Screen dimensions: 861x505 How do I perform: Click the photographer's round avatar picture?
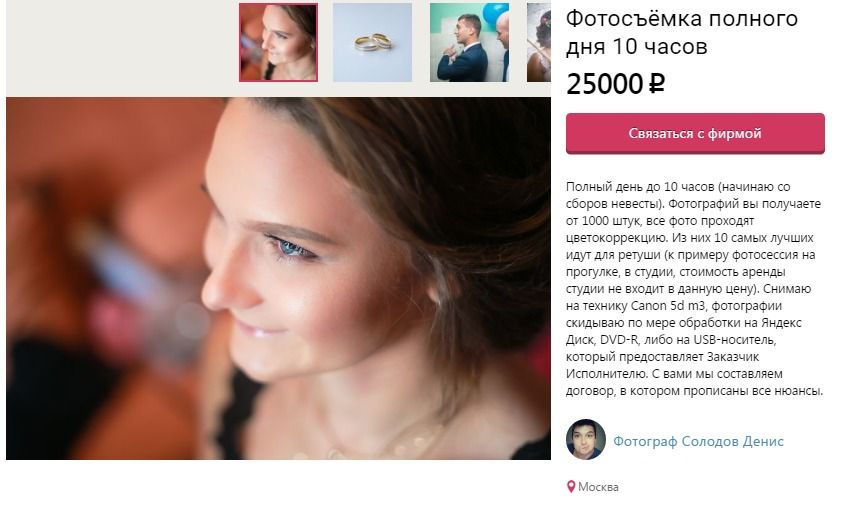coord(586,440)
